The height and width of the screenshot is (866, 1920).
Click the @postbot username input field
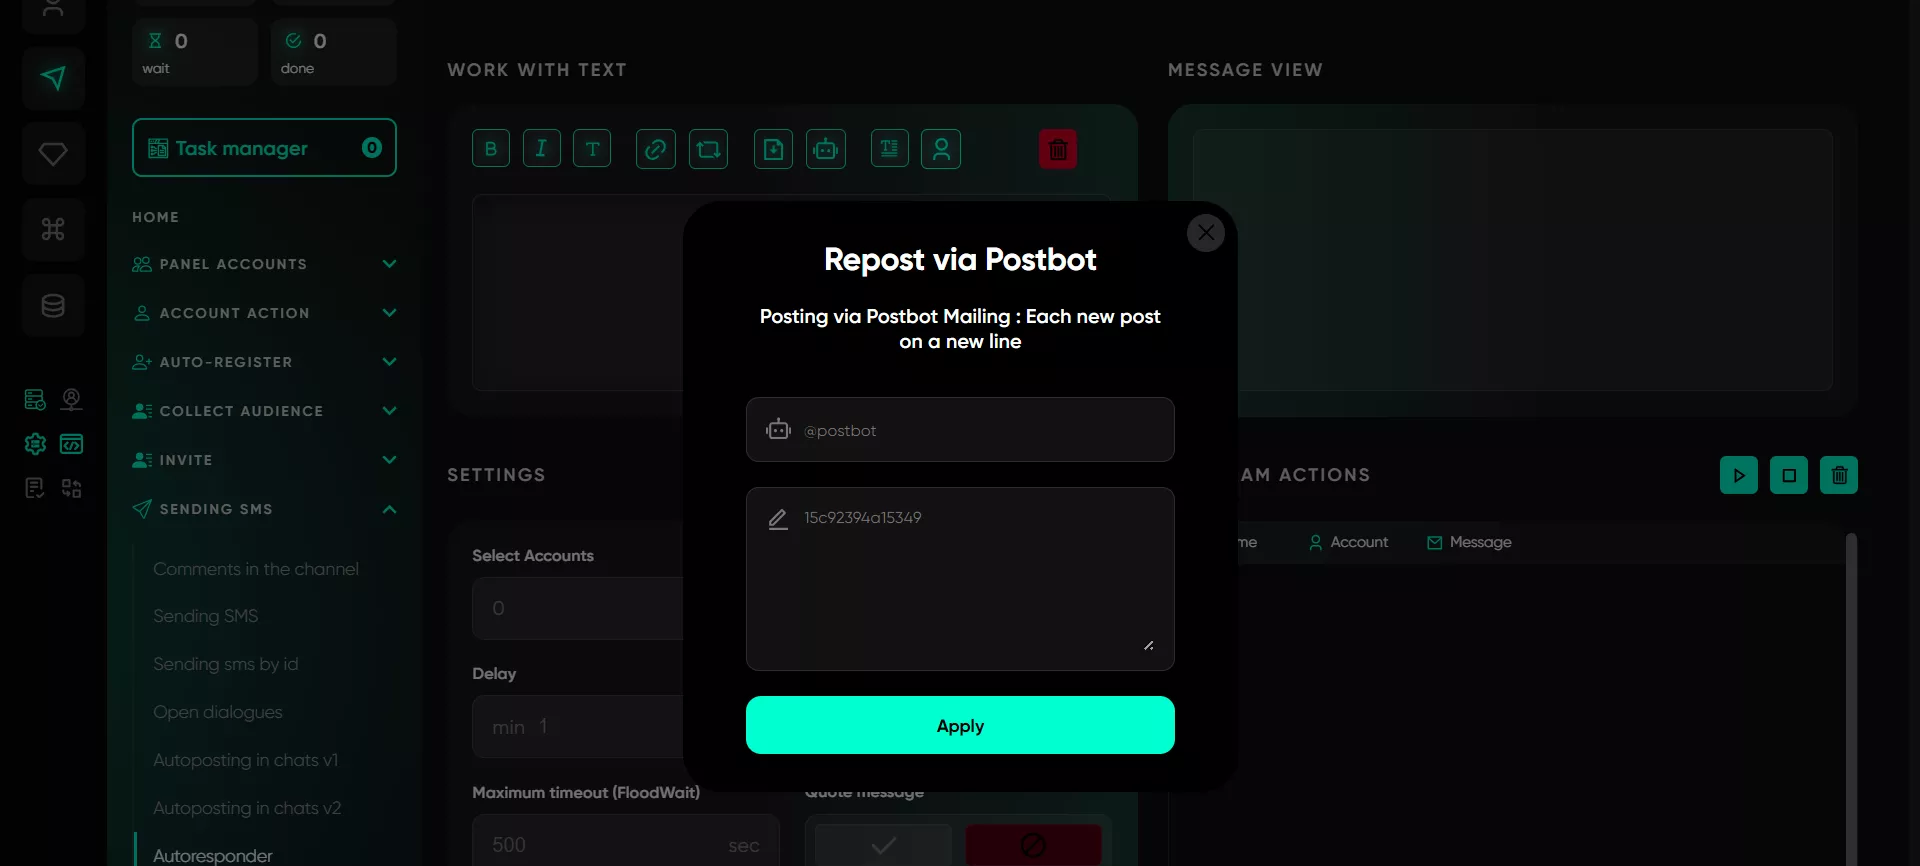960,430
